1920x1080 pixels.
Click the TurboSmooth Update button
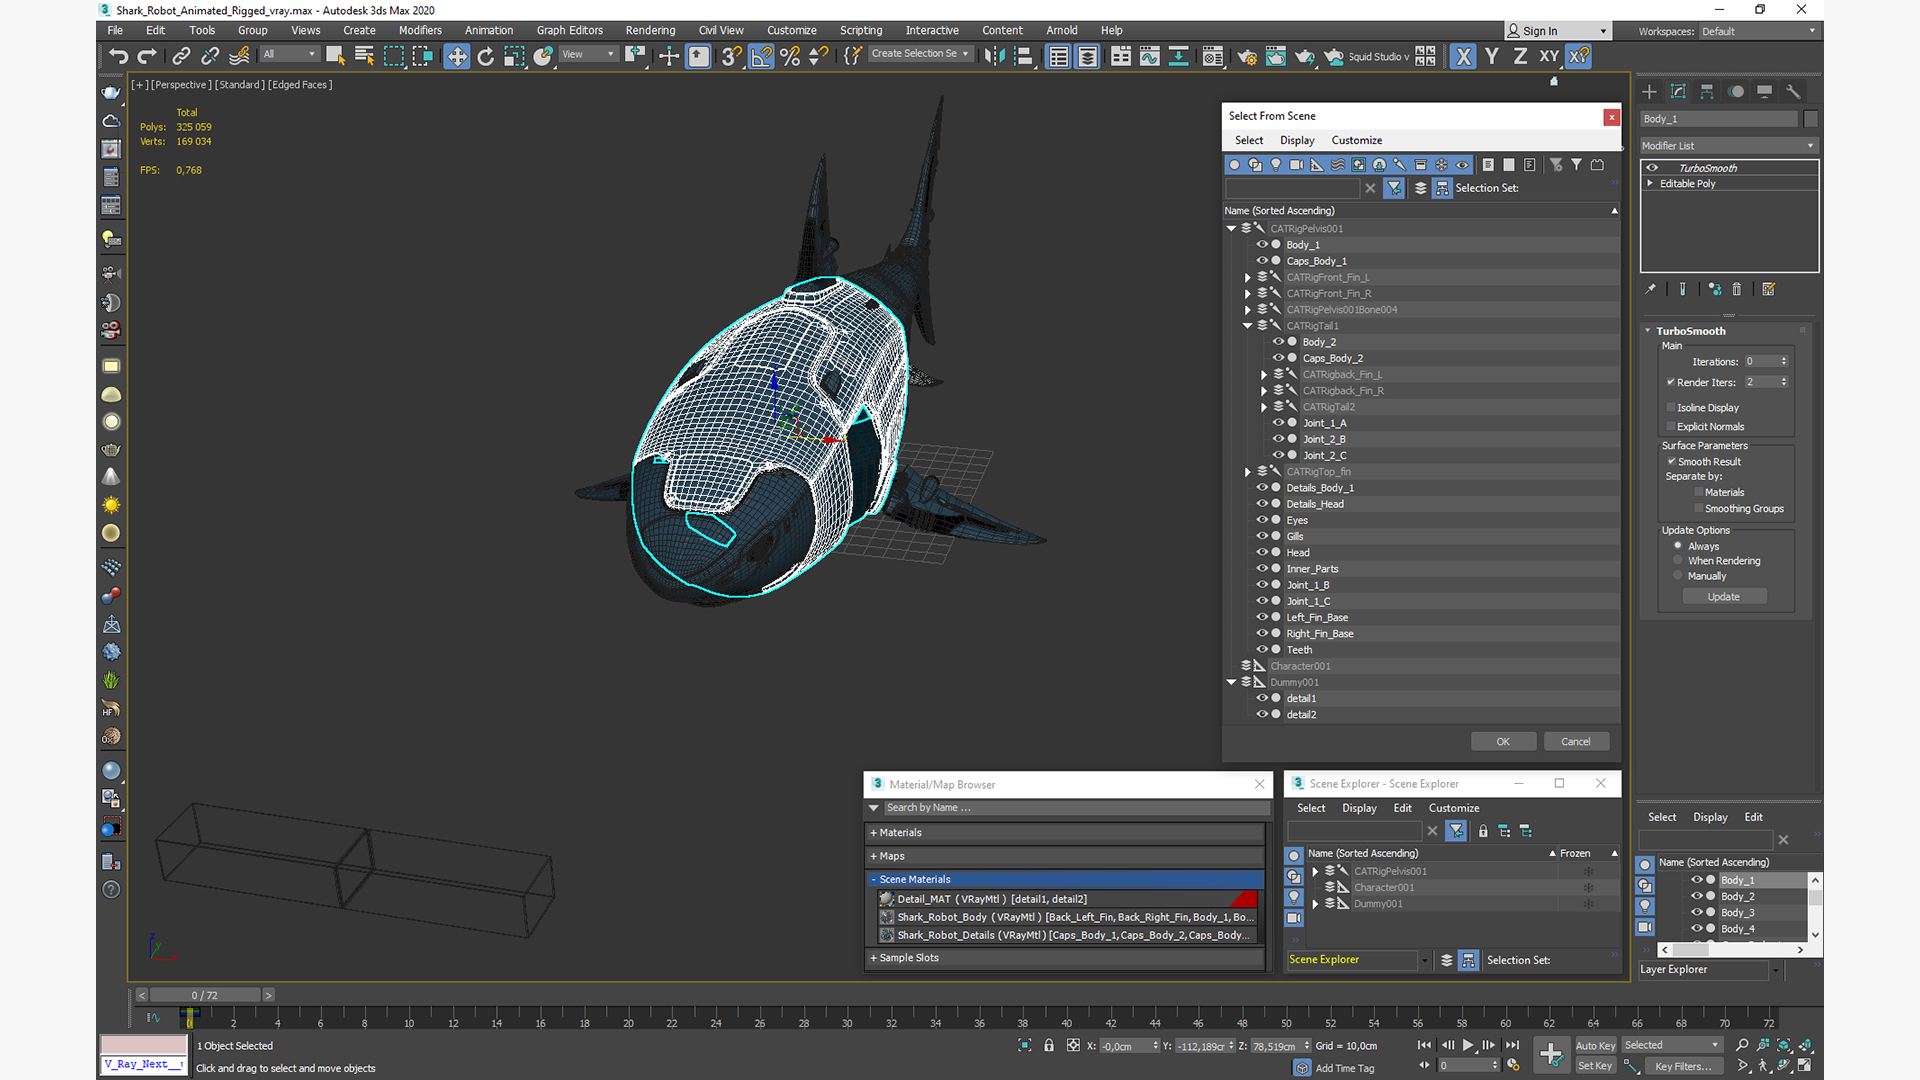click(1724, 596)
